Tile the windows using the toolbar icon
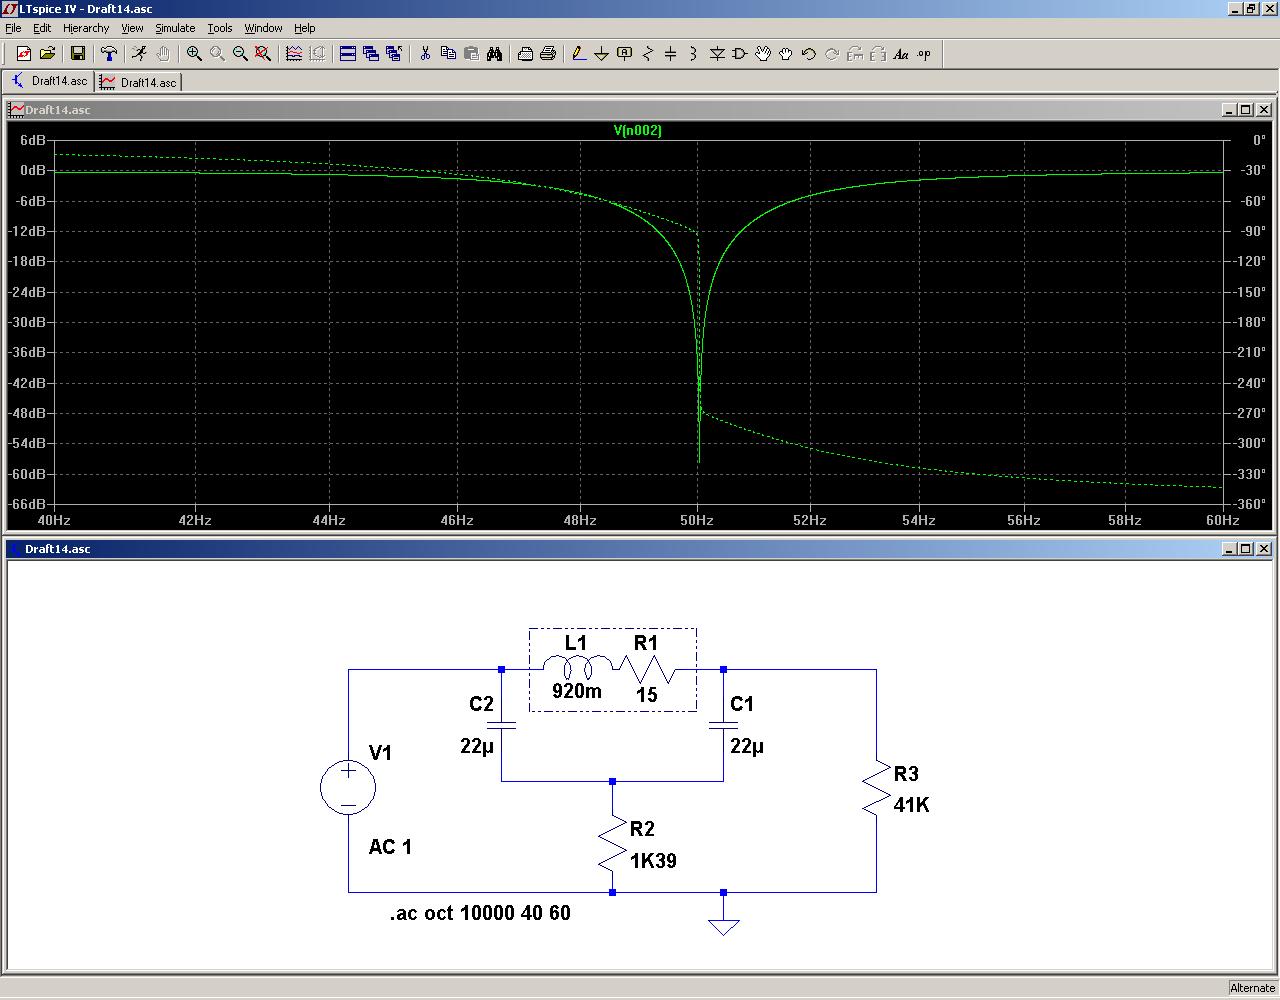This screenshot has width=1280, height=1000. point(348,54)
